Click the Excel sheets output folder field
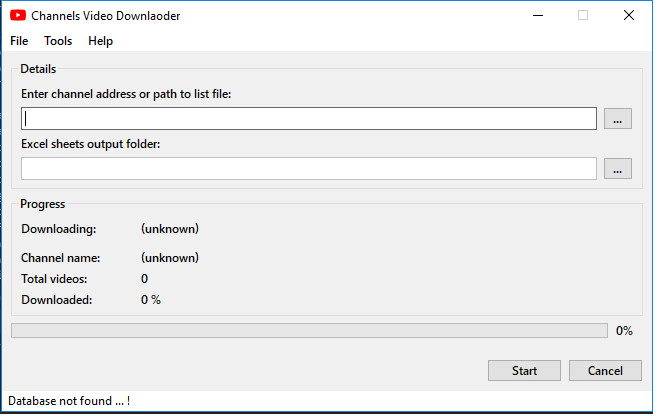 tap(309, 168)
